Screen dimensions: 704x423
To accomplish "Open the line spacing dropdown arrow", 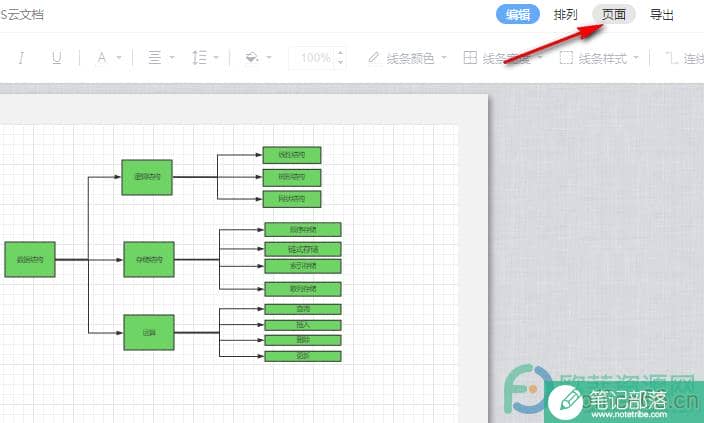I will click(x=216, y=57).
